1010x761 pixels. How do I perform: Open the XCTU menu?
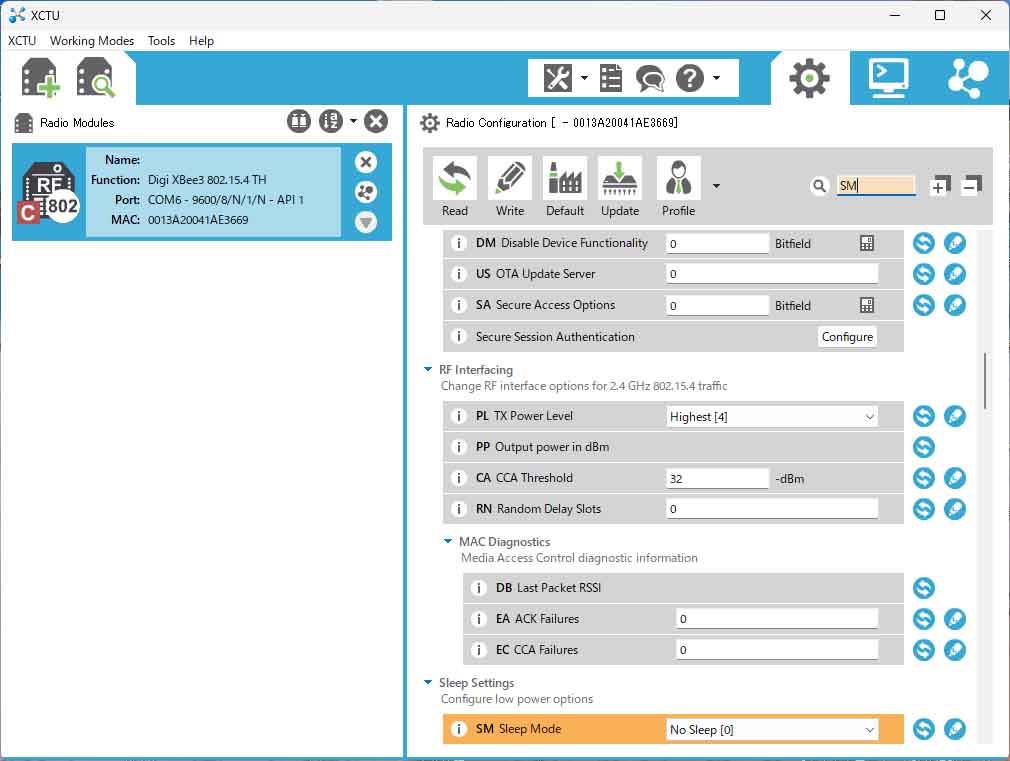pyautogui.click(x=22, y=41)
